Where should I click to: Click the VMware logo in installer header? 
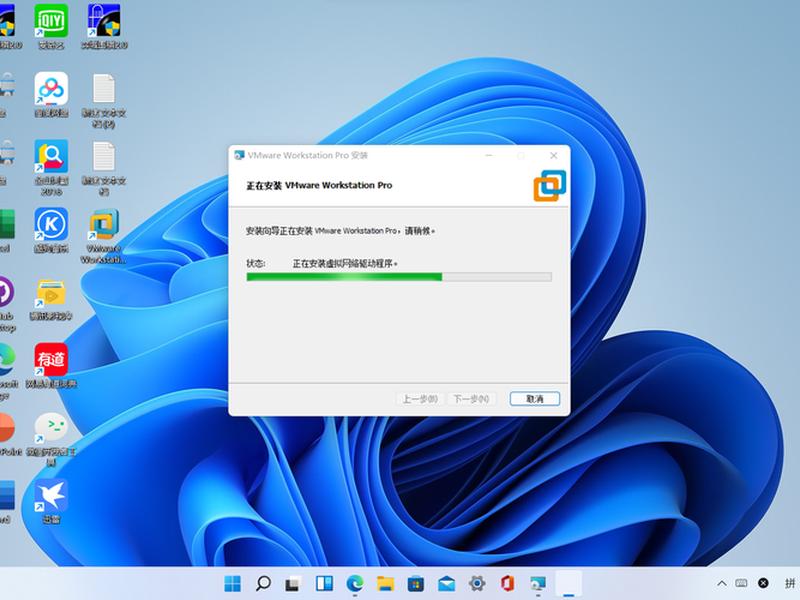550,186
